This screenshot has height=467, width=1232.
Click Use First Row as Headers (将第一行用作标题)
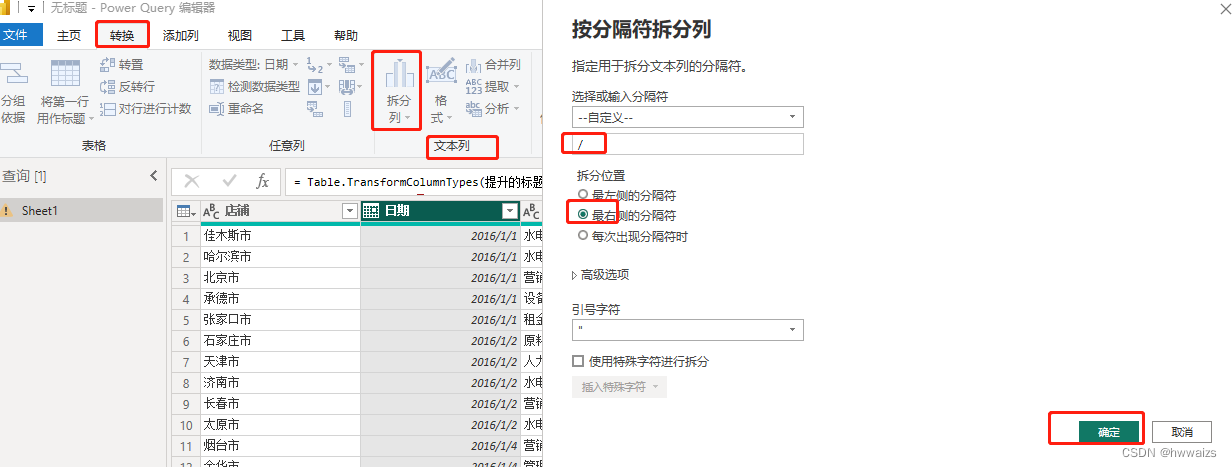point(65,92)
